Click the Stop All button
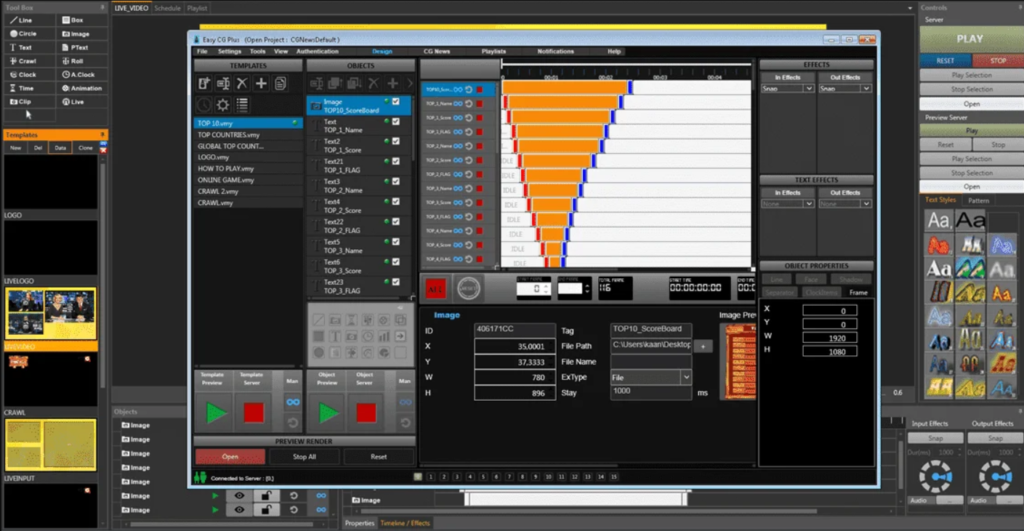 pos(305,456)
